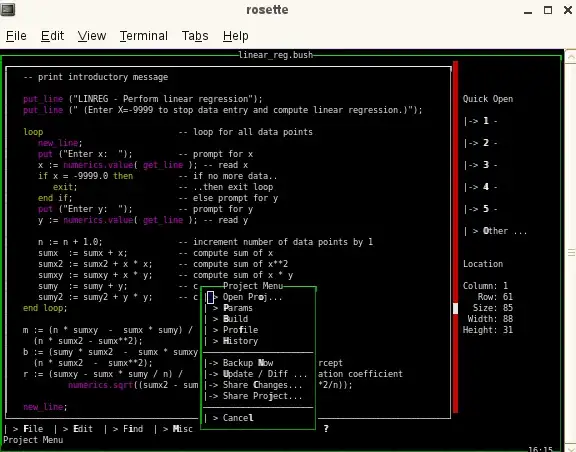Click the Row: 61 value
This screenshot has width=576, height=452.
[495, 297]
